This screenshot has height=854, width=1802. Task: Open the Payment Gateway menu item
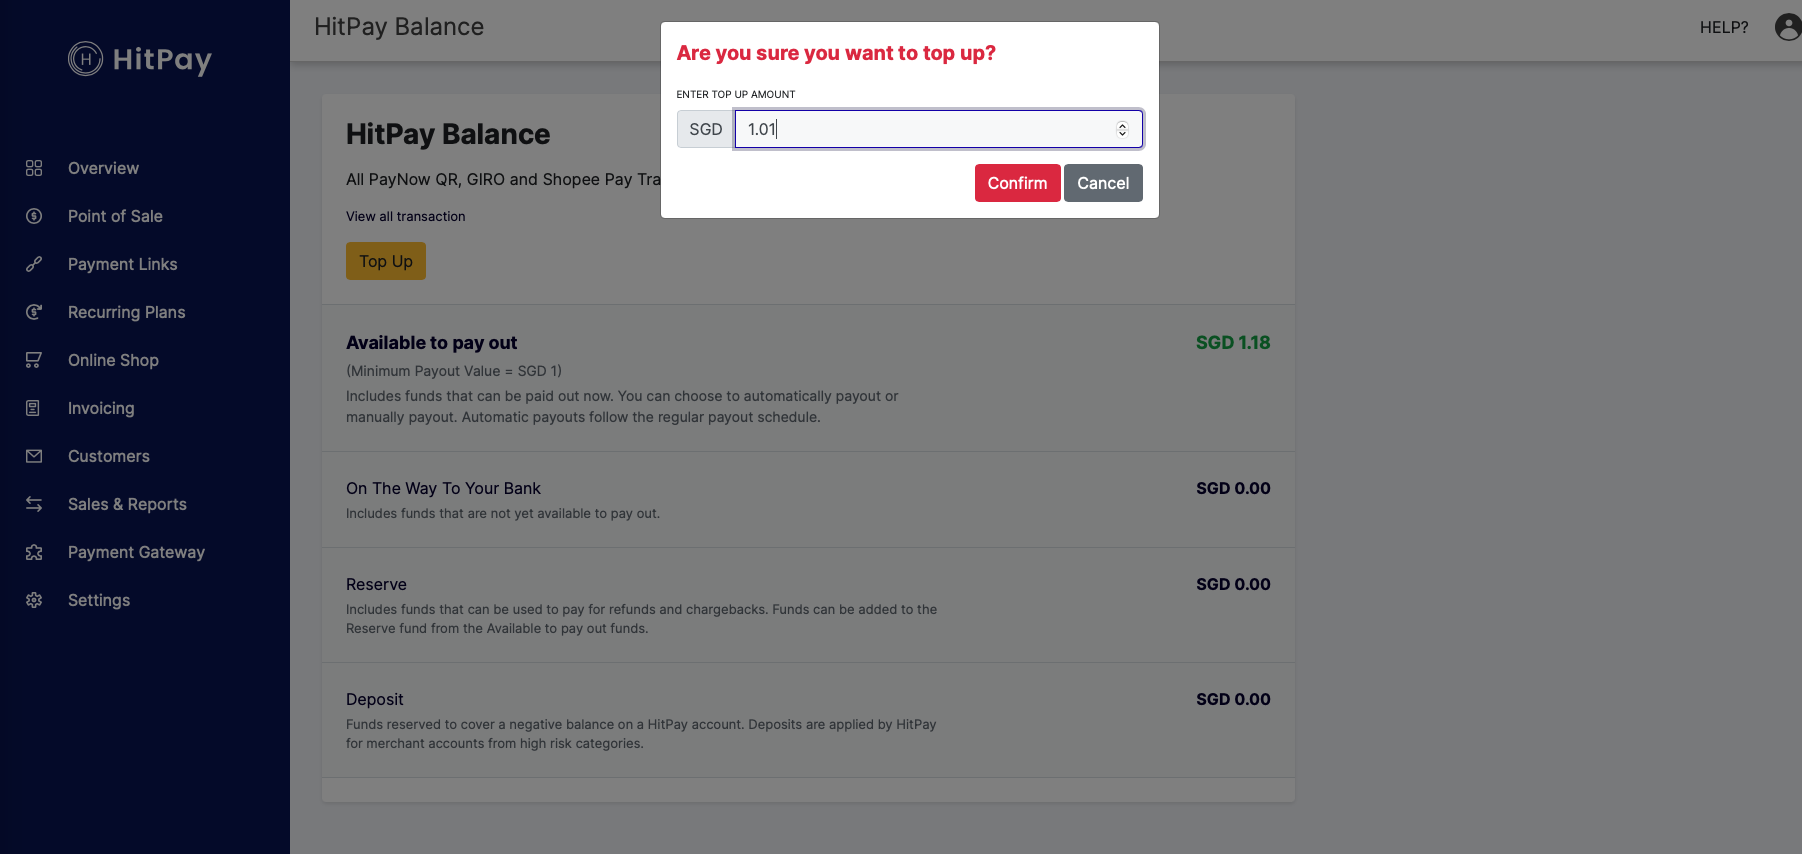pyautogui.click(x=136, y=552)
